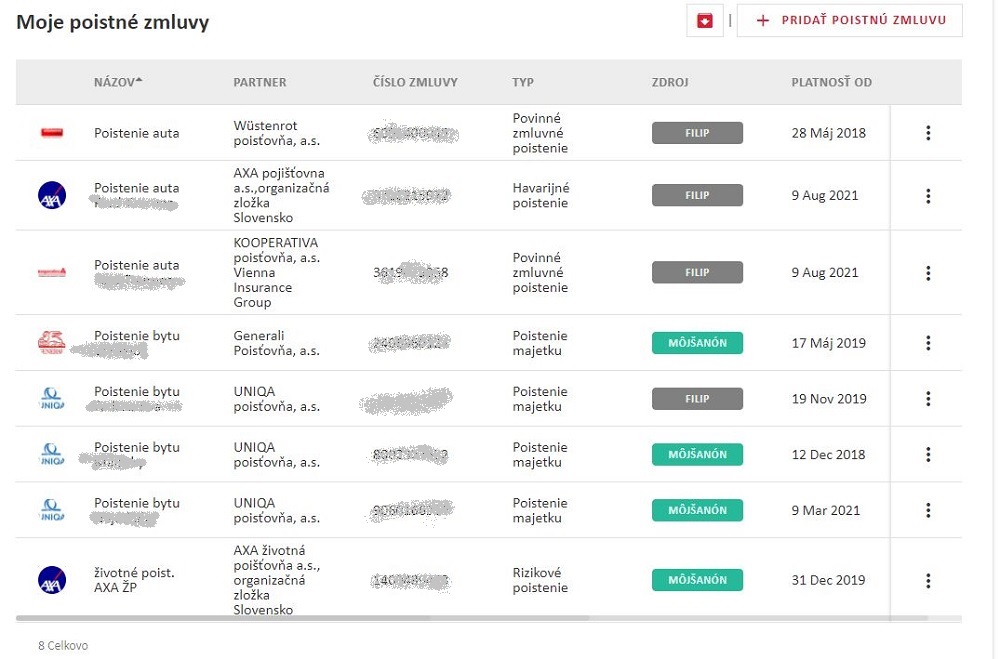The image size is (1000, 659).
Task: Sort by Číslo zmluvy column header
Action: point(415,82)
